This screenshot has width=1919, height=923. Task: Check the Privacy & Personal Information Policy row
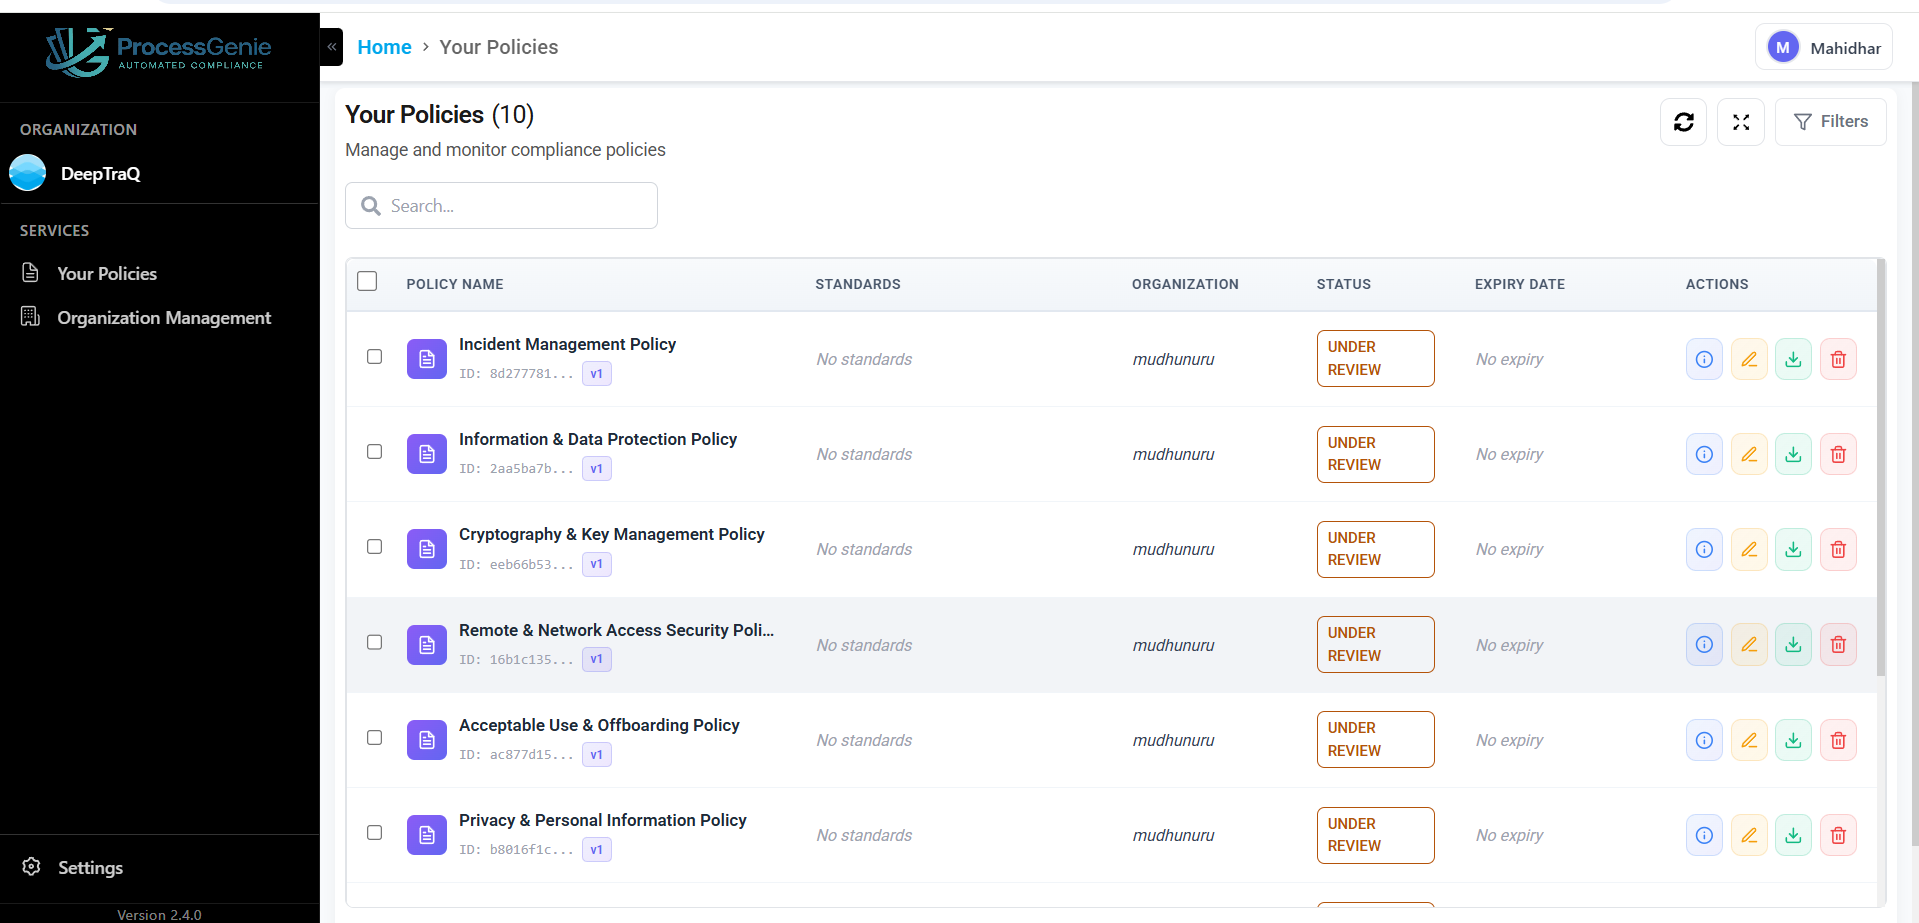tap(374, 833)
